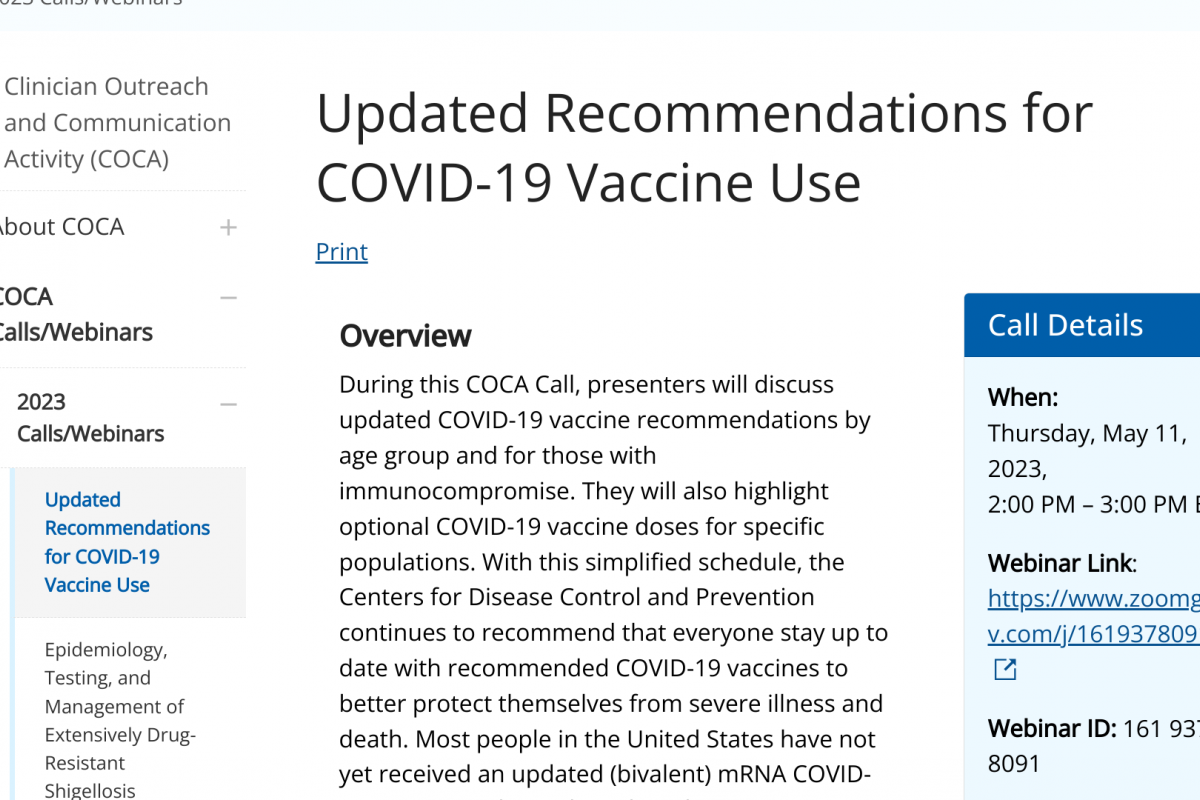Click the Print link
The image size is (1200, 800).
(x=341, y=251)
